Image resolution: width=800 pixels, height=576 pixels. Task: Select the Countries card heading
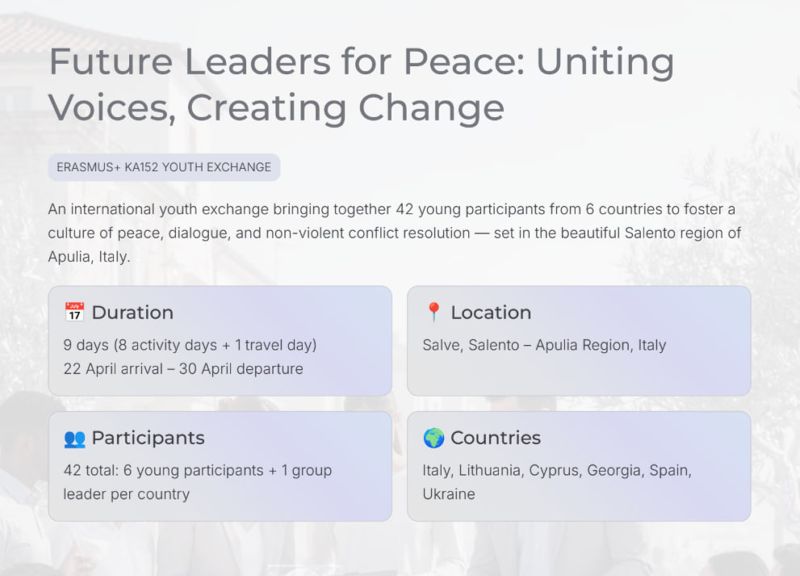(495, 438)
